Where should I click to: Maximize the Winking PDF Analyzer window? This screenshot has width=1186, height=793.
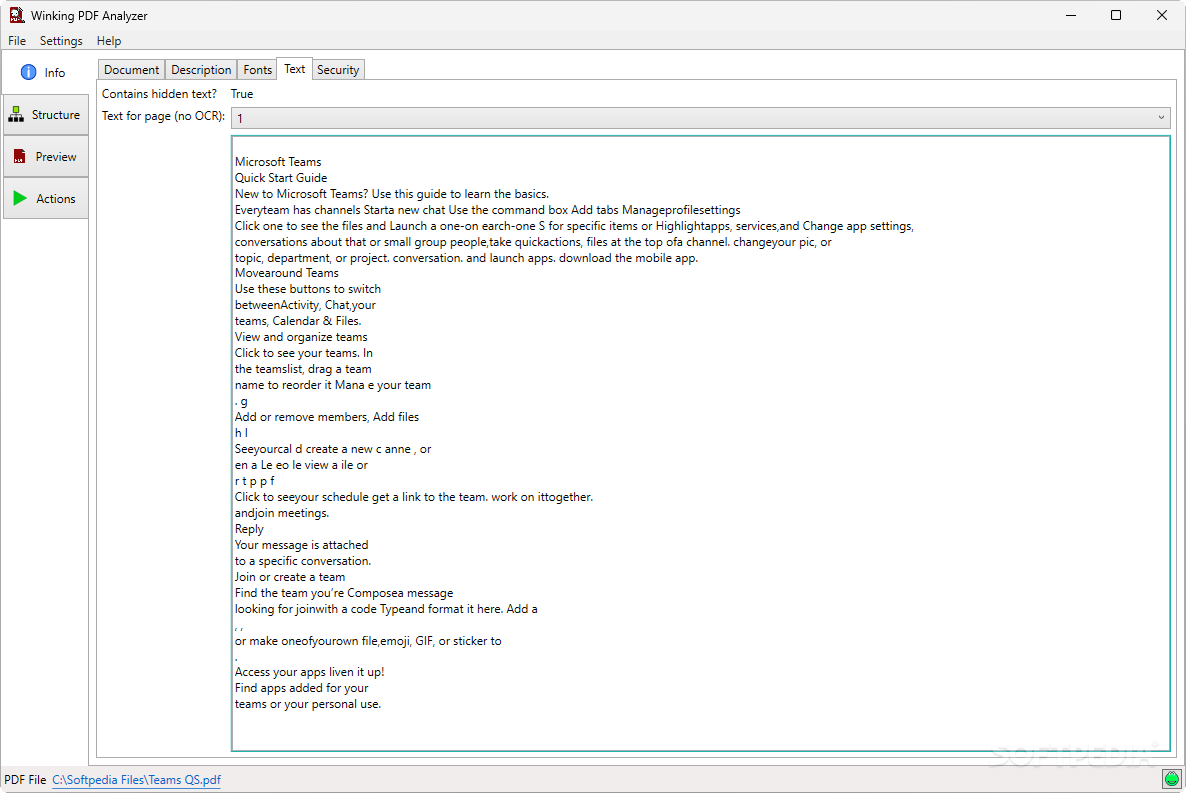pyautogui.click(x=1116, y=15)
